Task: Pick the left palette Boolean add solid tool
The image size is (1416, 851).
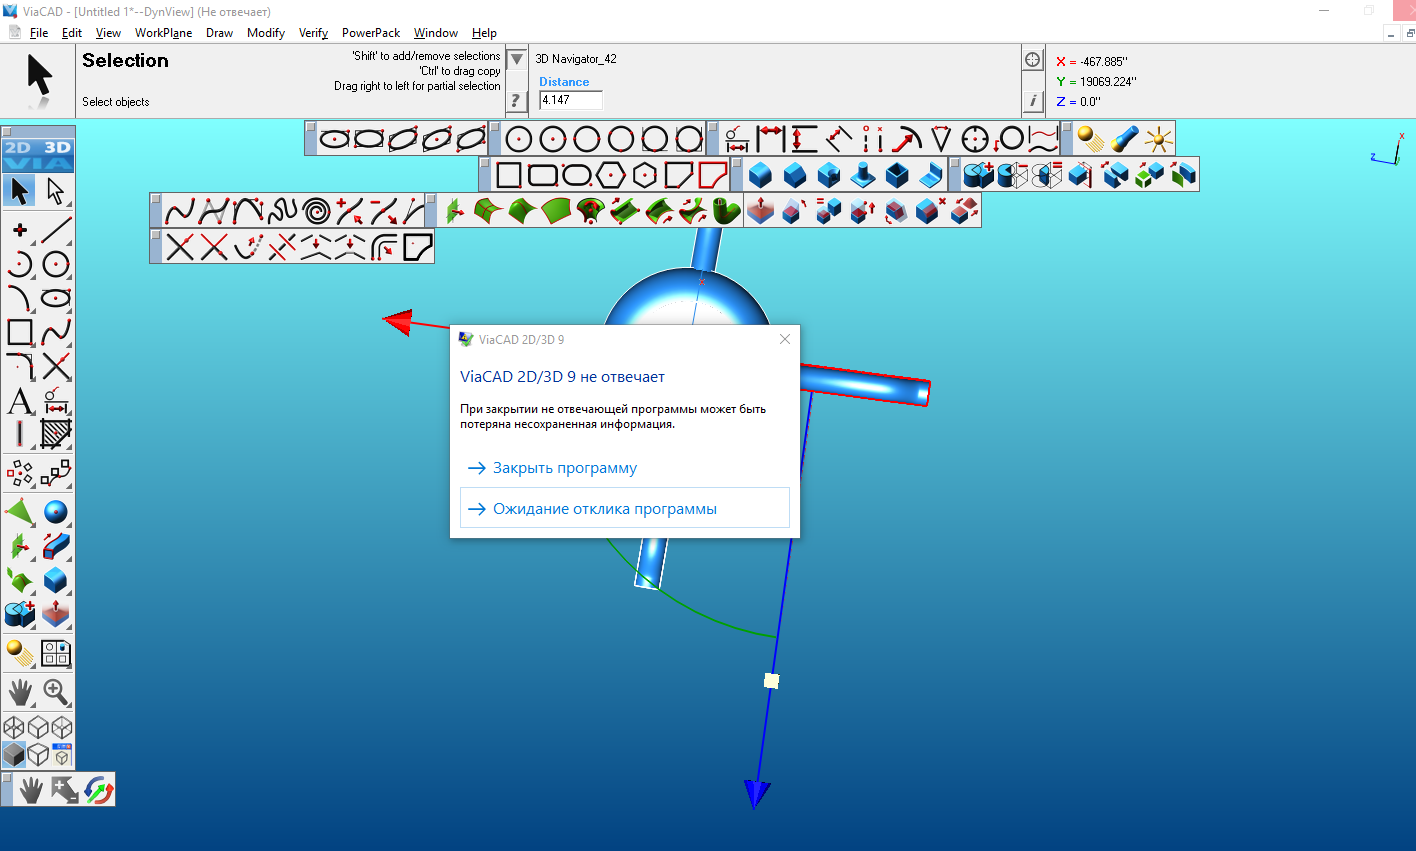Action: coord(20,612)
